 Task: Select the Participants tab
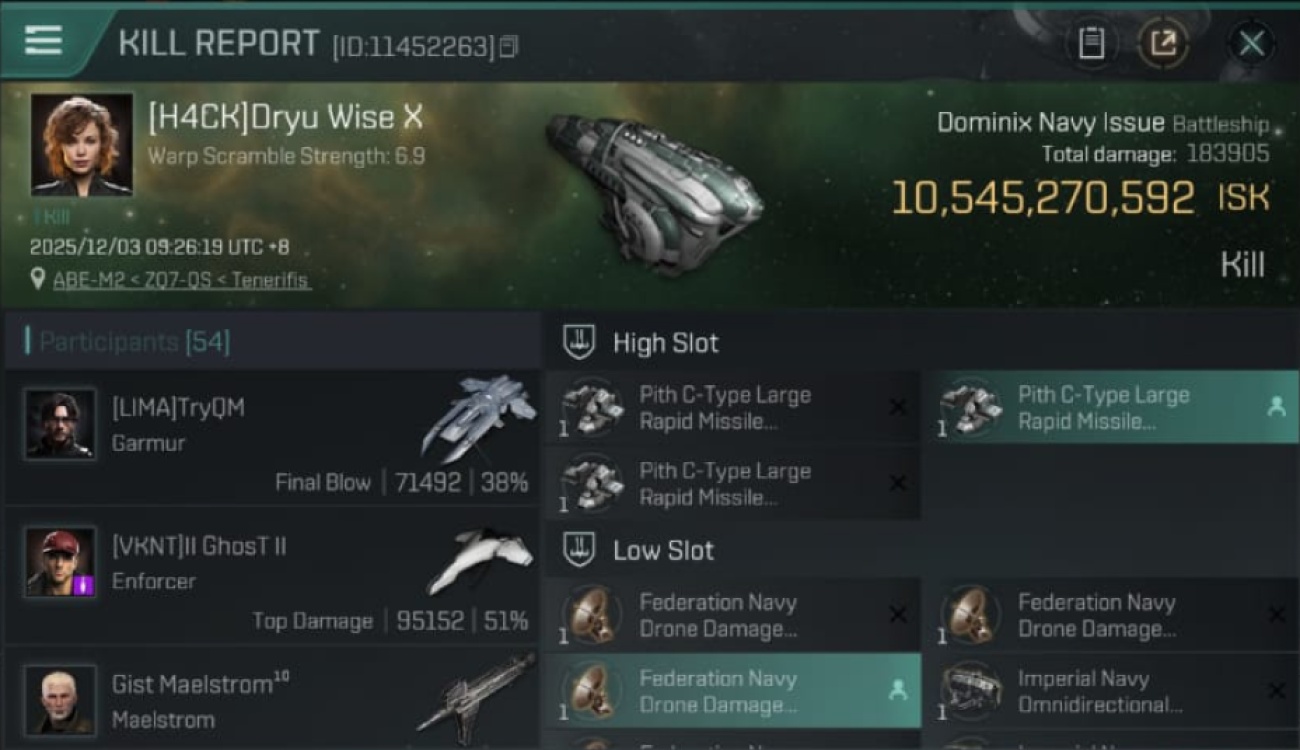[134, 342]
